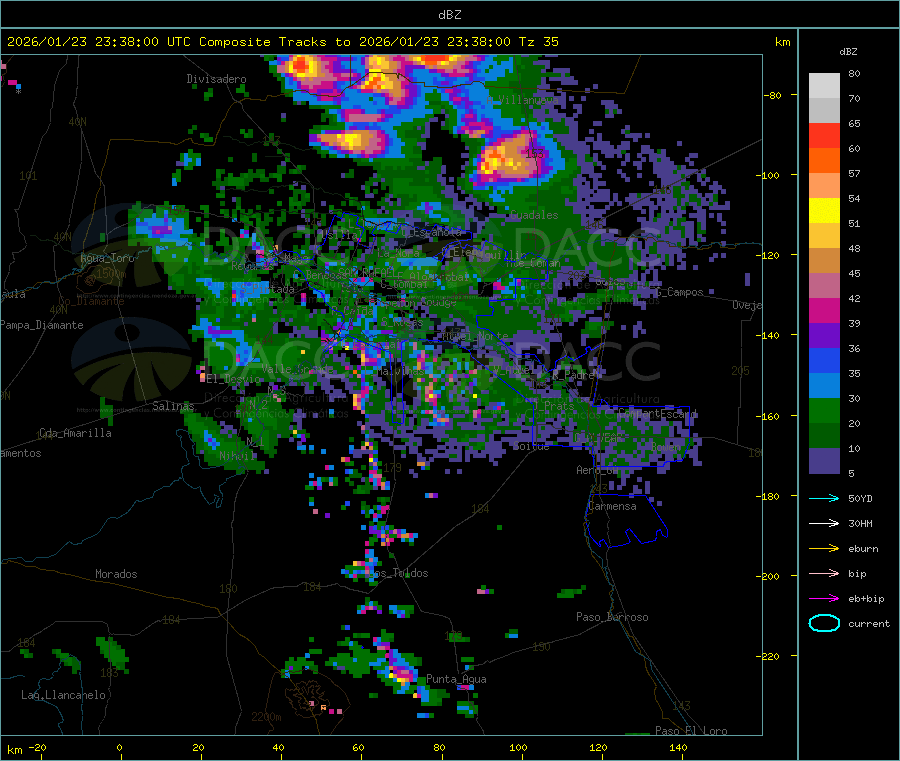Click the 'Guadales' map label

click(x=534, y=215)
